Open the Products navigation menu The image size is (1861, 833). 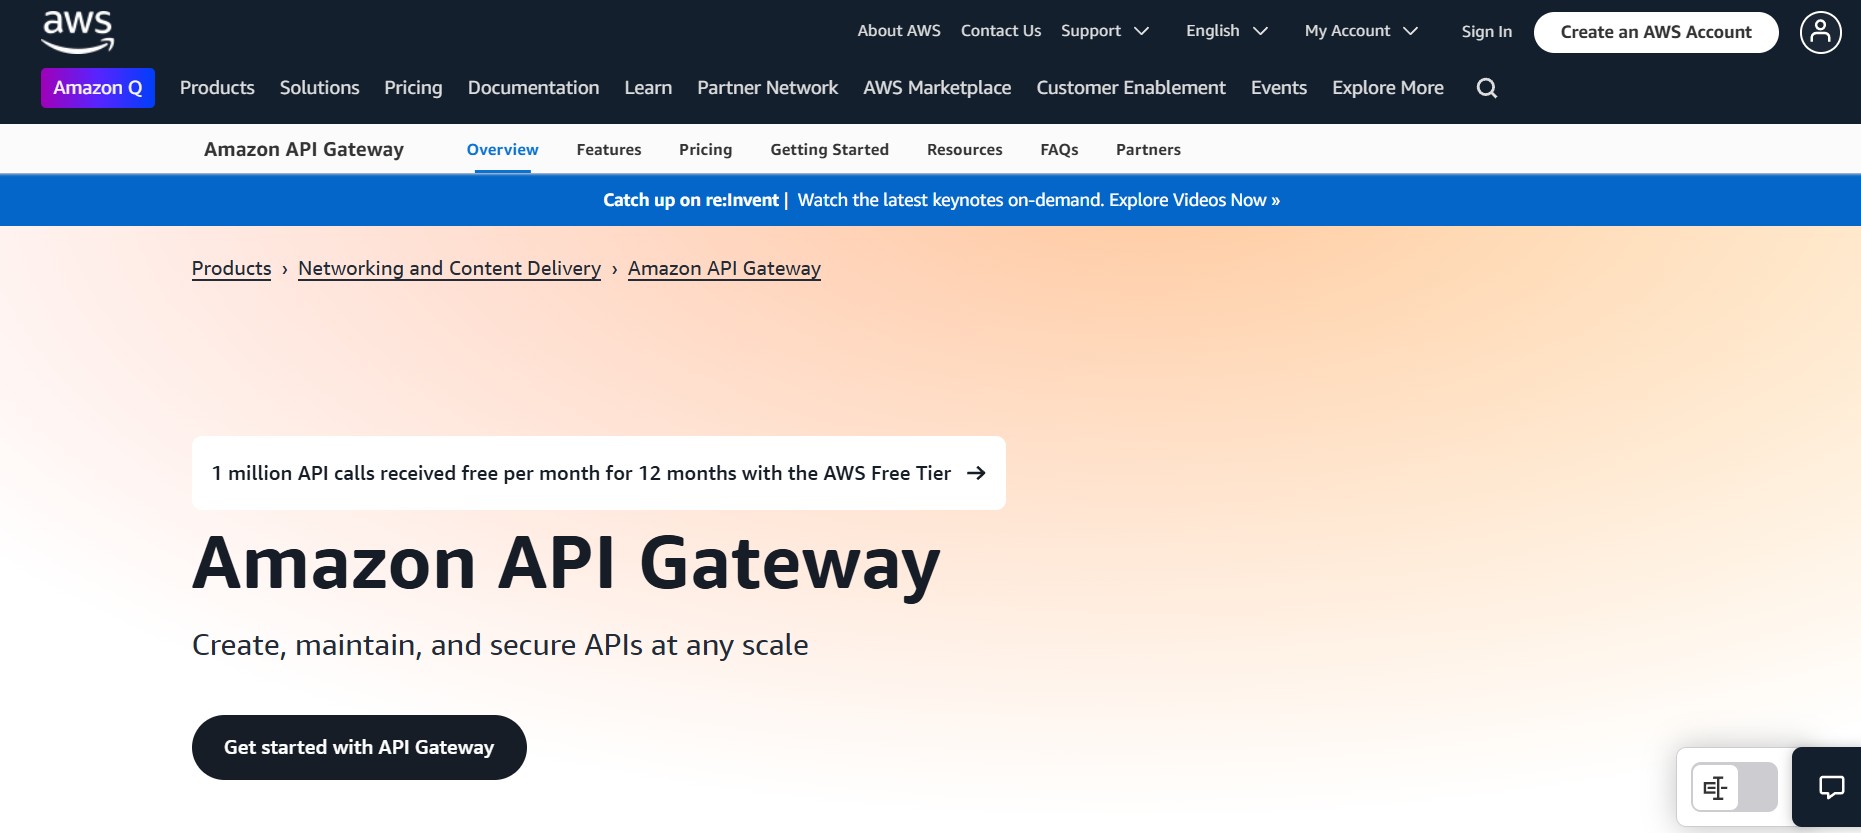coord(217,88)
